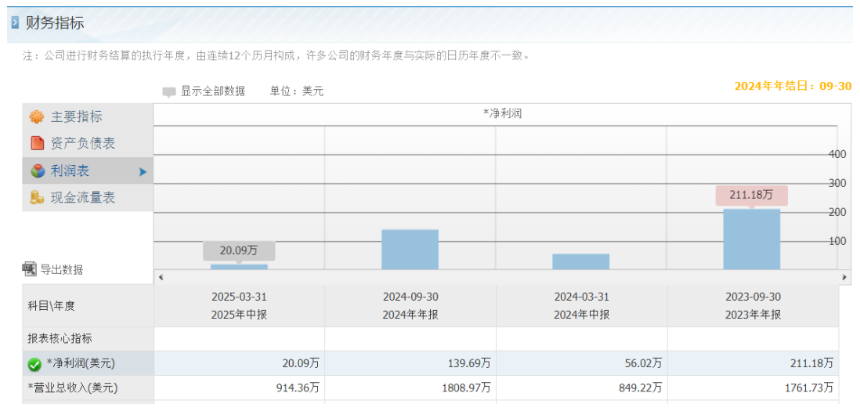Screen dimensions: 860x410
Task: Click the chart's left scroll arrow
Action: 161,277
